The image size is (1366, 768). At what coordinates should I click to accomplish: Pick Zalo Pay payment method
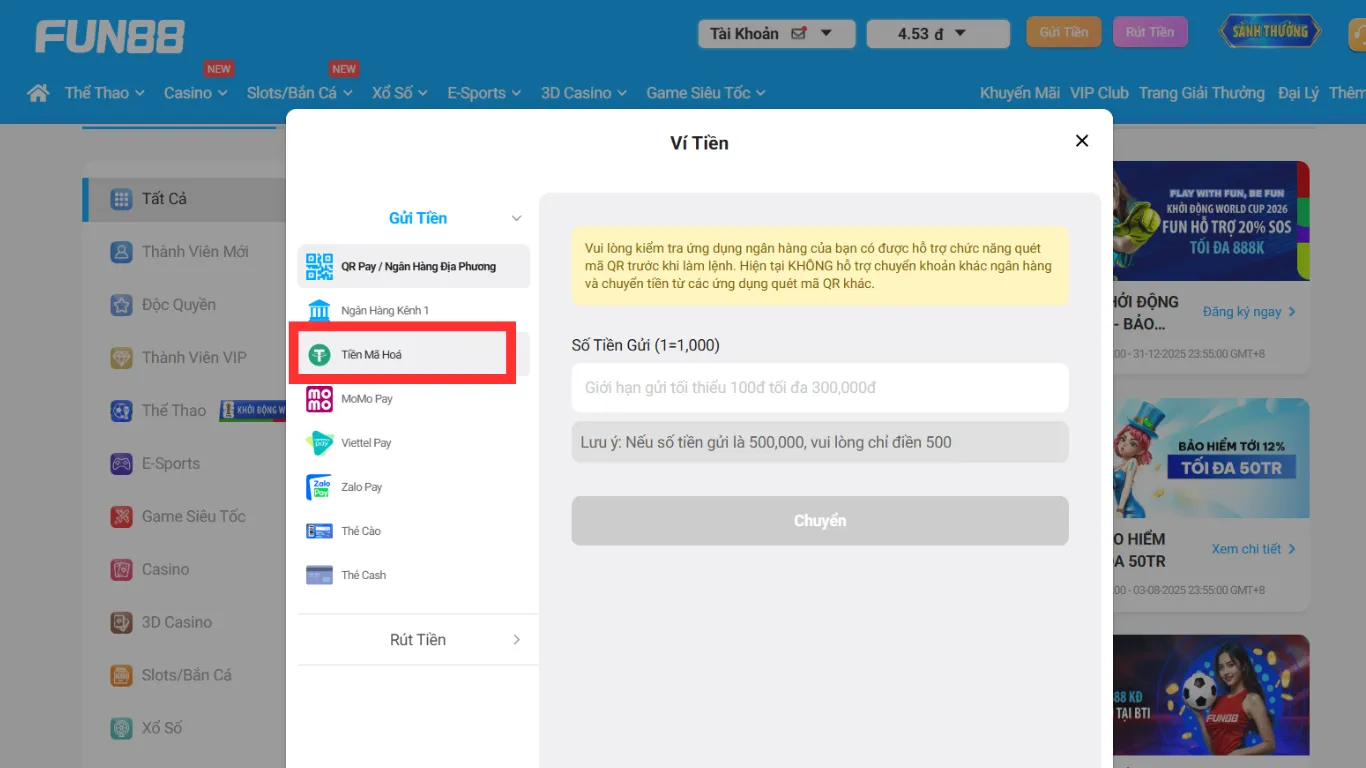[412, 486]
